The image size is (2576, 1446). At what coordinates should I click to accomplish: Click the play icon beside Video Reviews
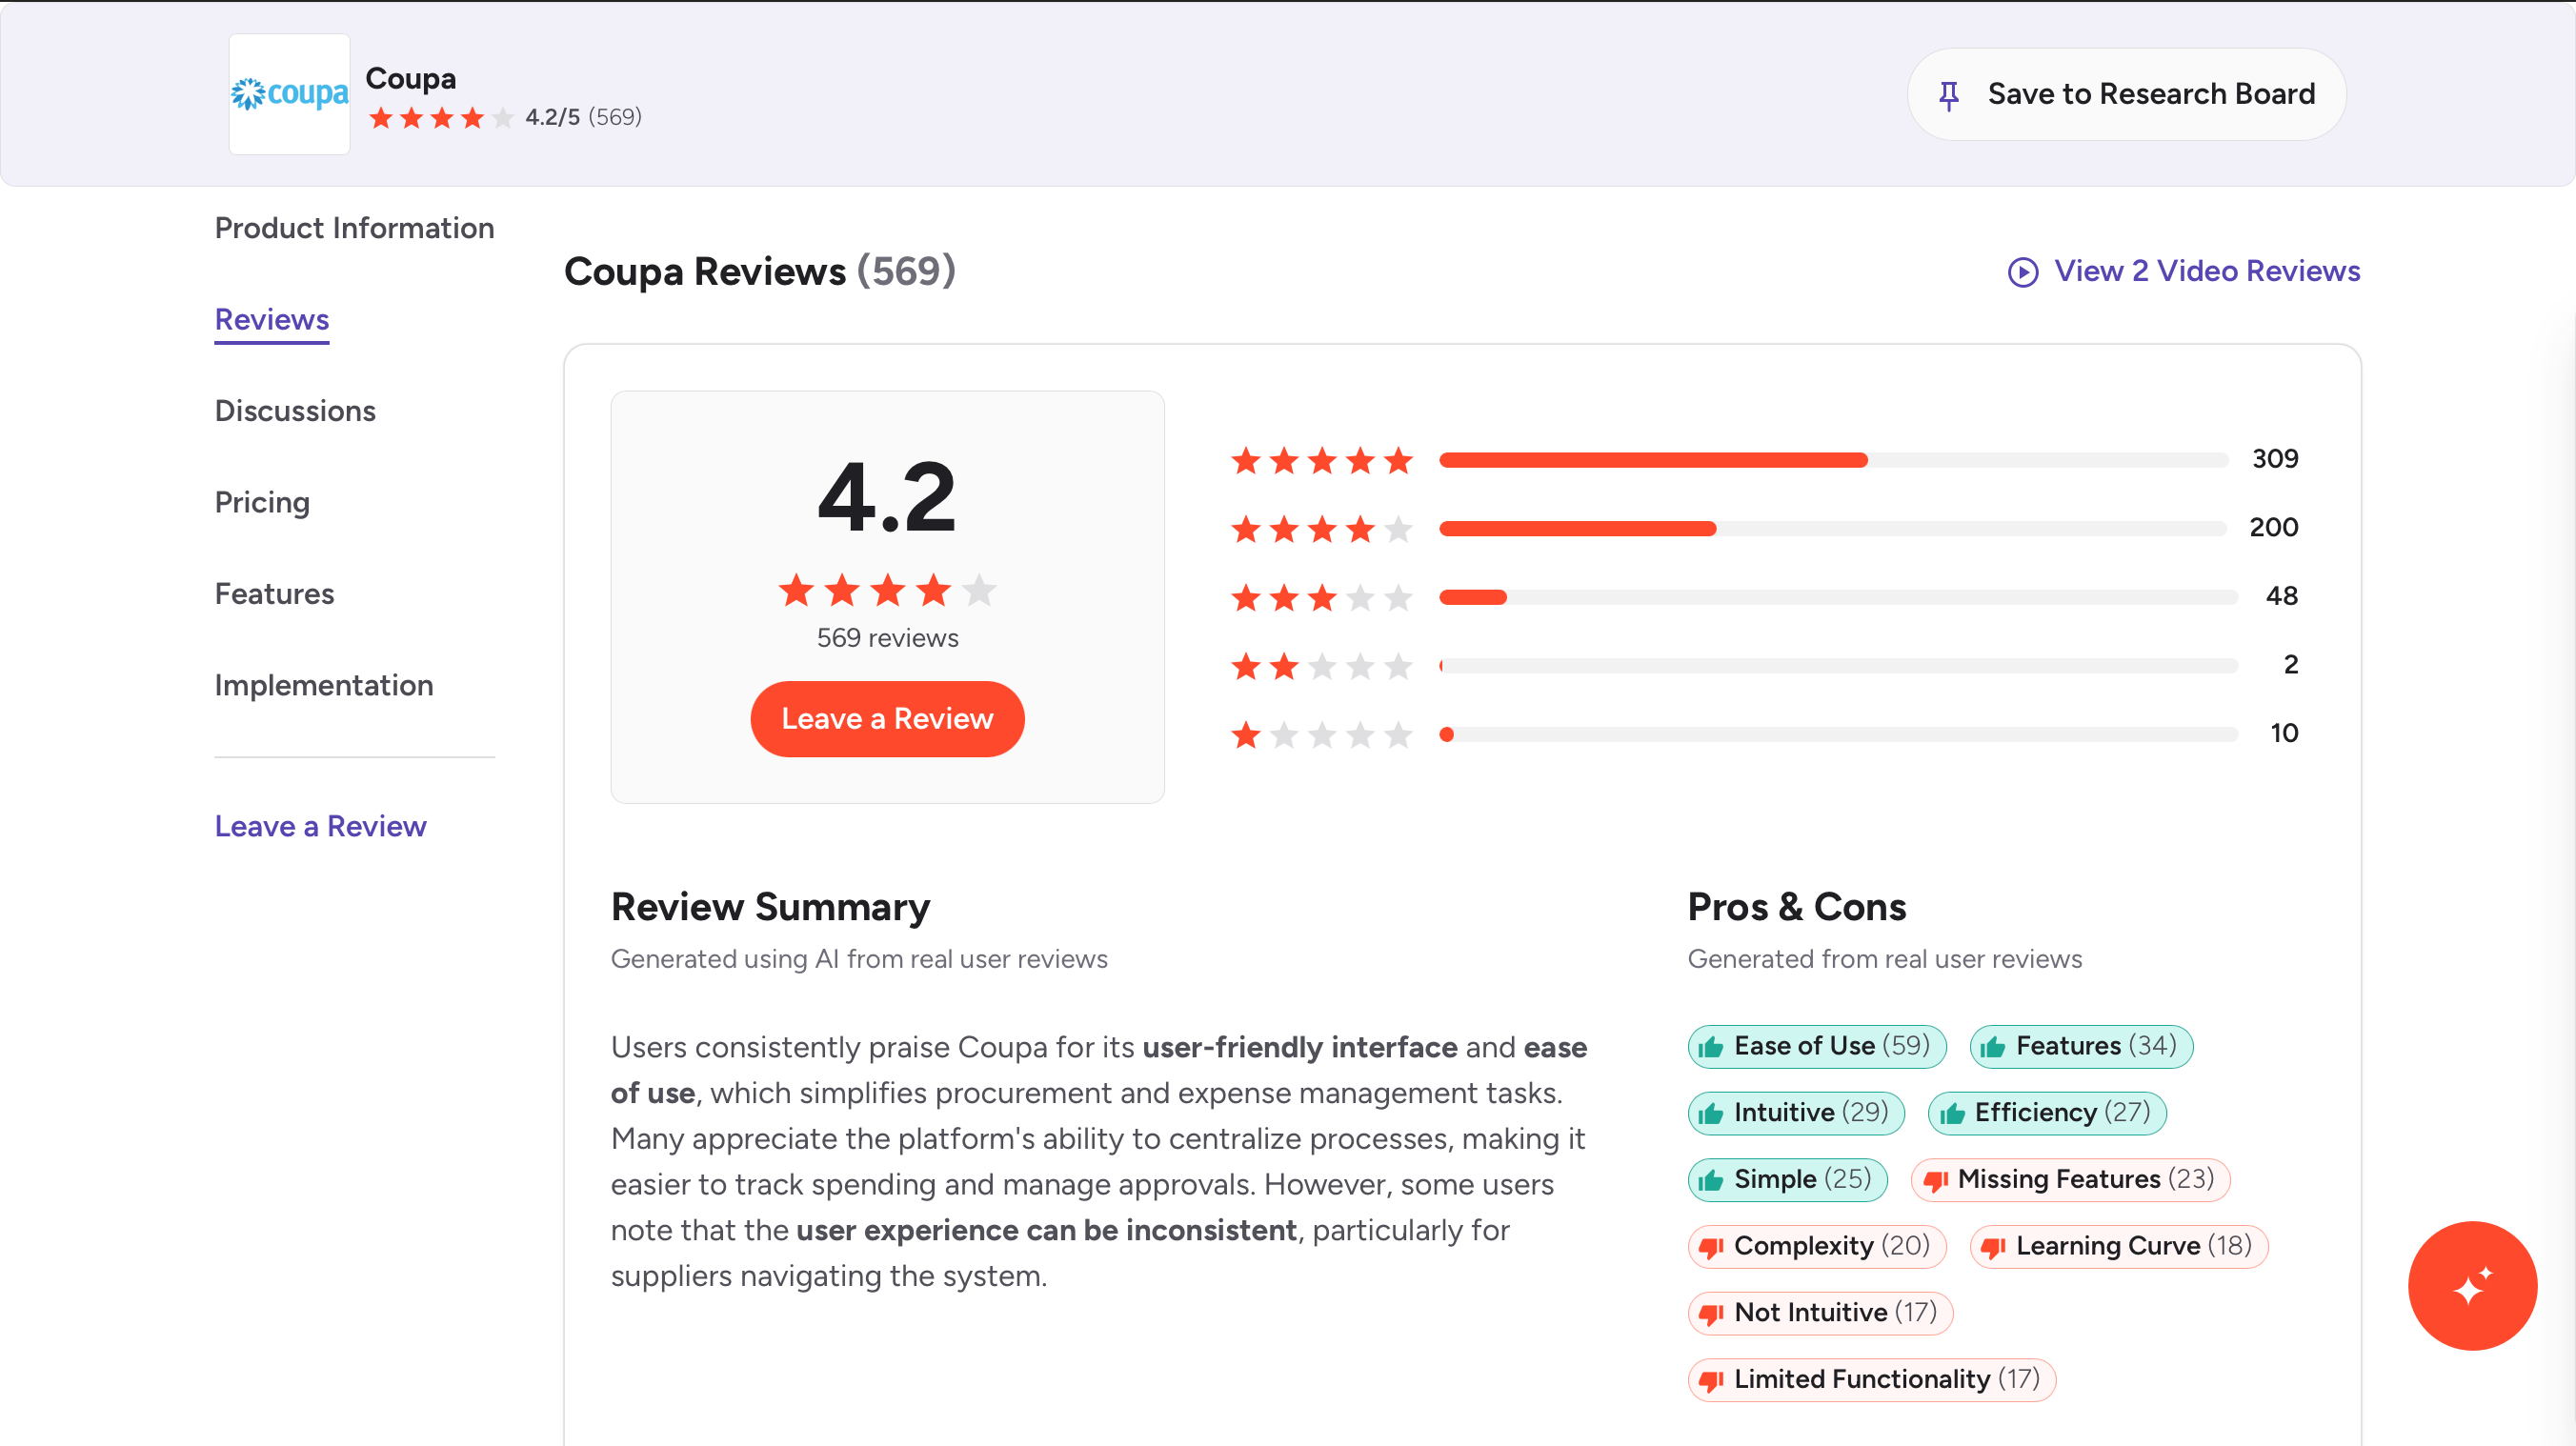(x=2022, y=272)
